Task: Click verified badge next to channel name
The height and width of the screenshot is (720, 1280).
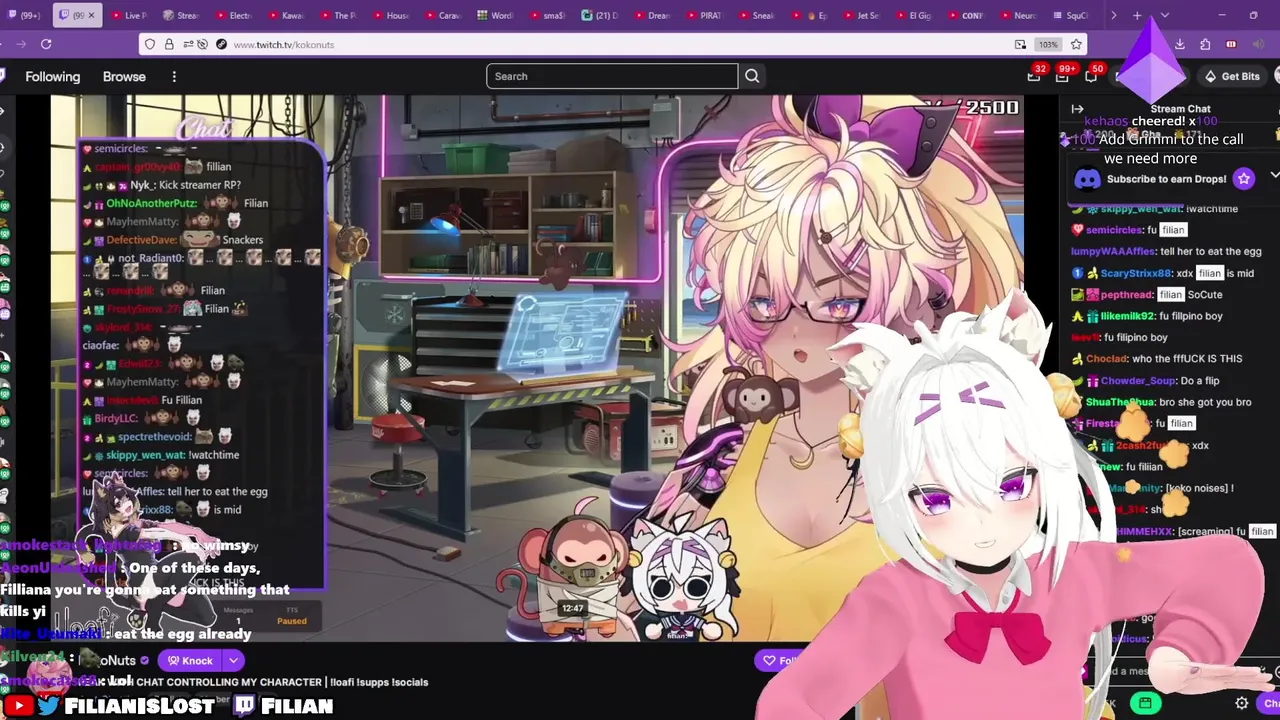Action: (145, 660)
